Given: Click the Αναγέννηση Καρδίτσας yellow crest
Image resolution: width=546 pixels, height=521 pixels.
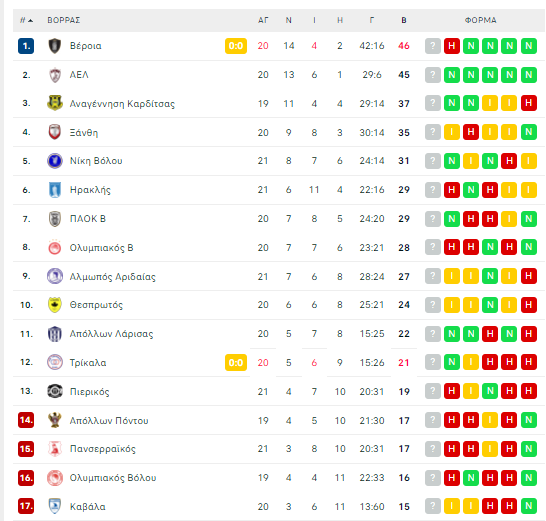Looking at the screenshot, I should pyautogui.click(x=55, y=103).
